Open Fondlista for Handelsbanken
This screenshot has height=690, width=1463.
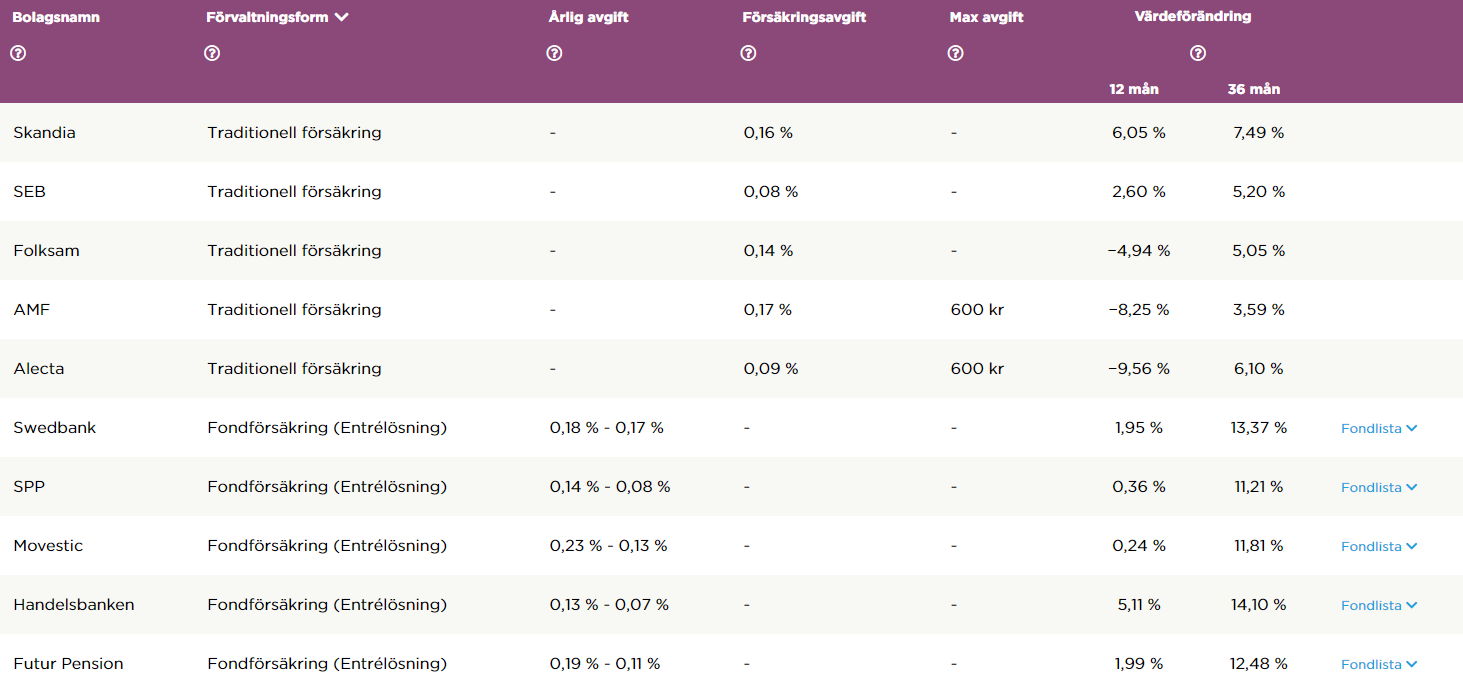pos(1379,605)
